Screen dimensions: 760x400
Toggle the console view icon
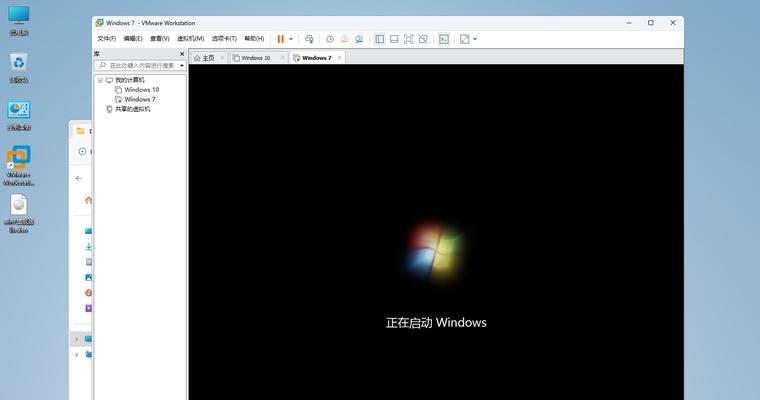tap(444, 39)
